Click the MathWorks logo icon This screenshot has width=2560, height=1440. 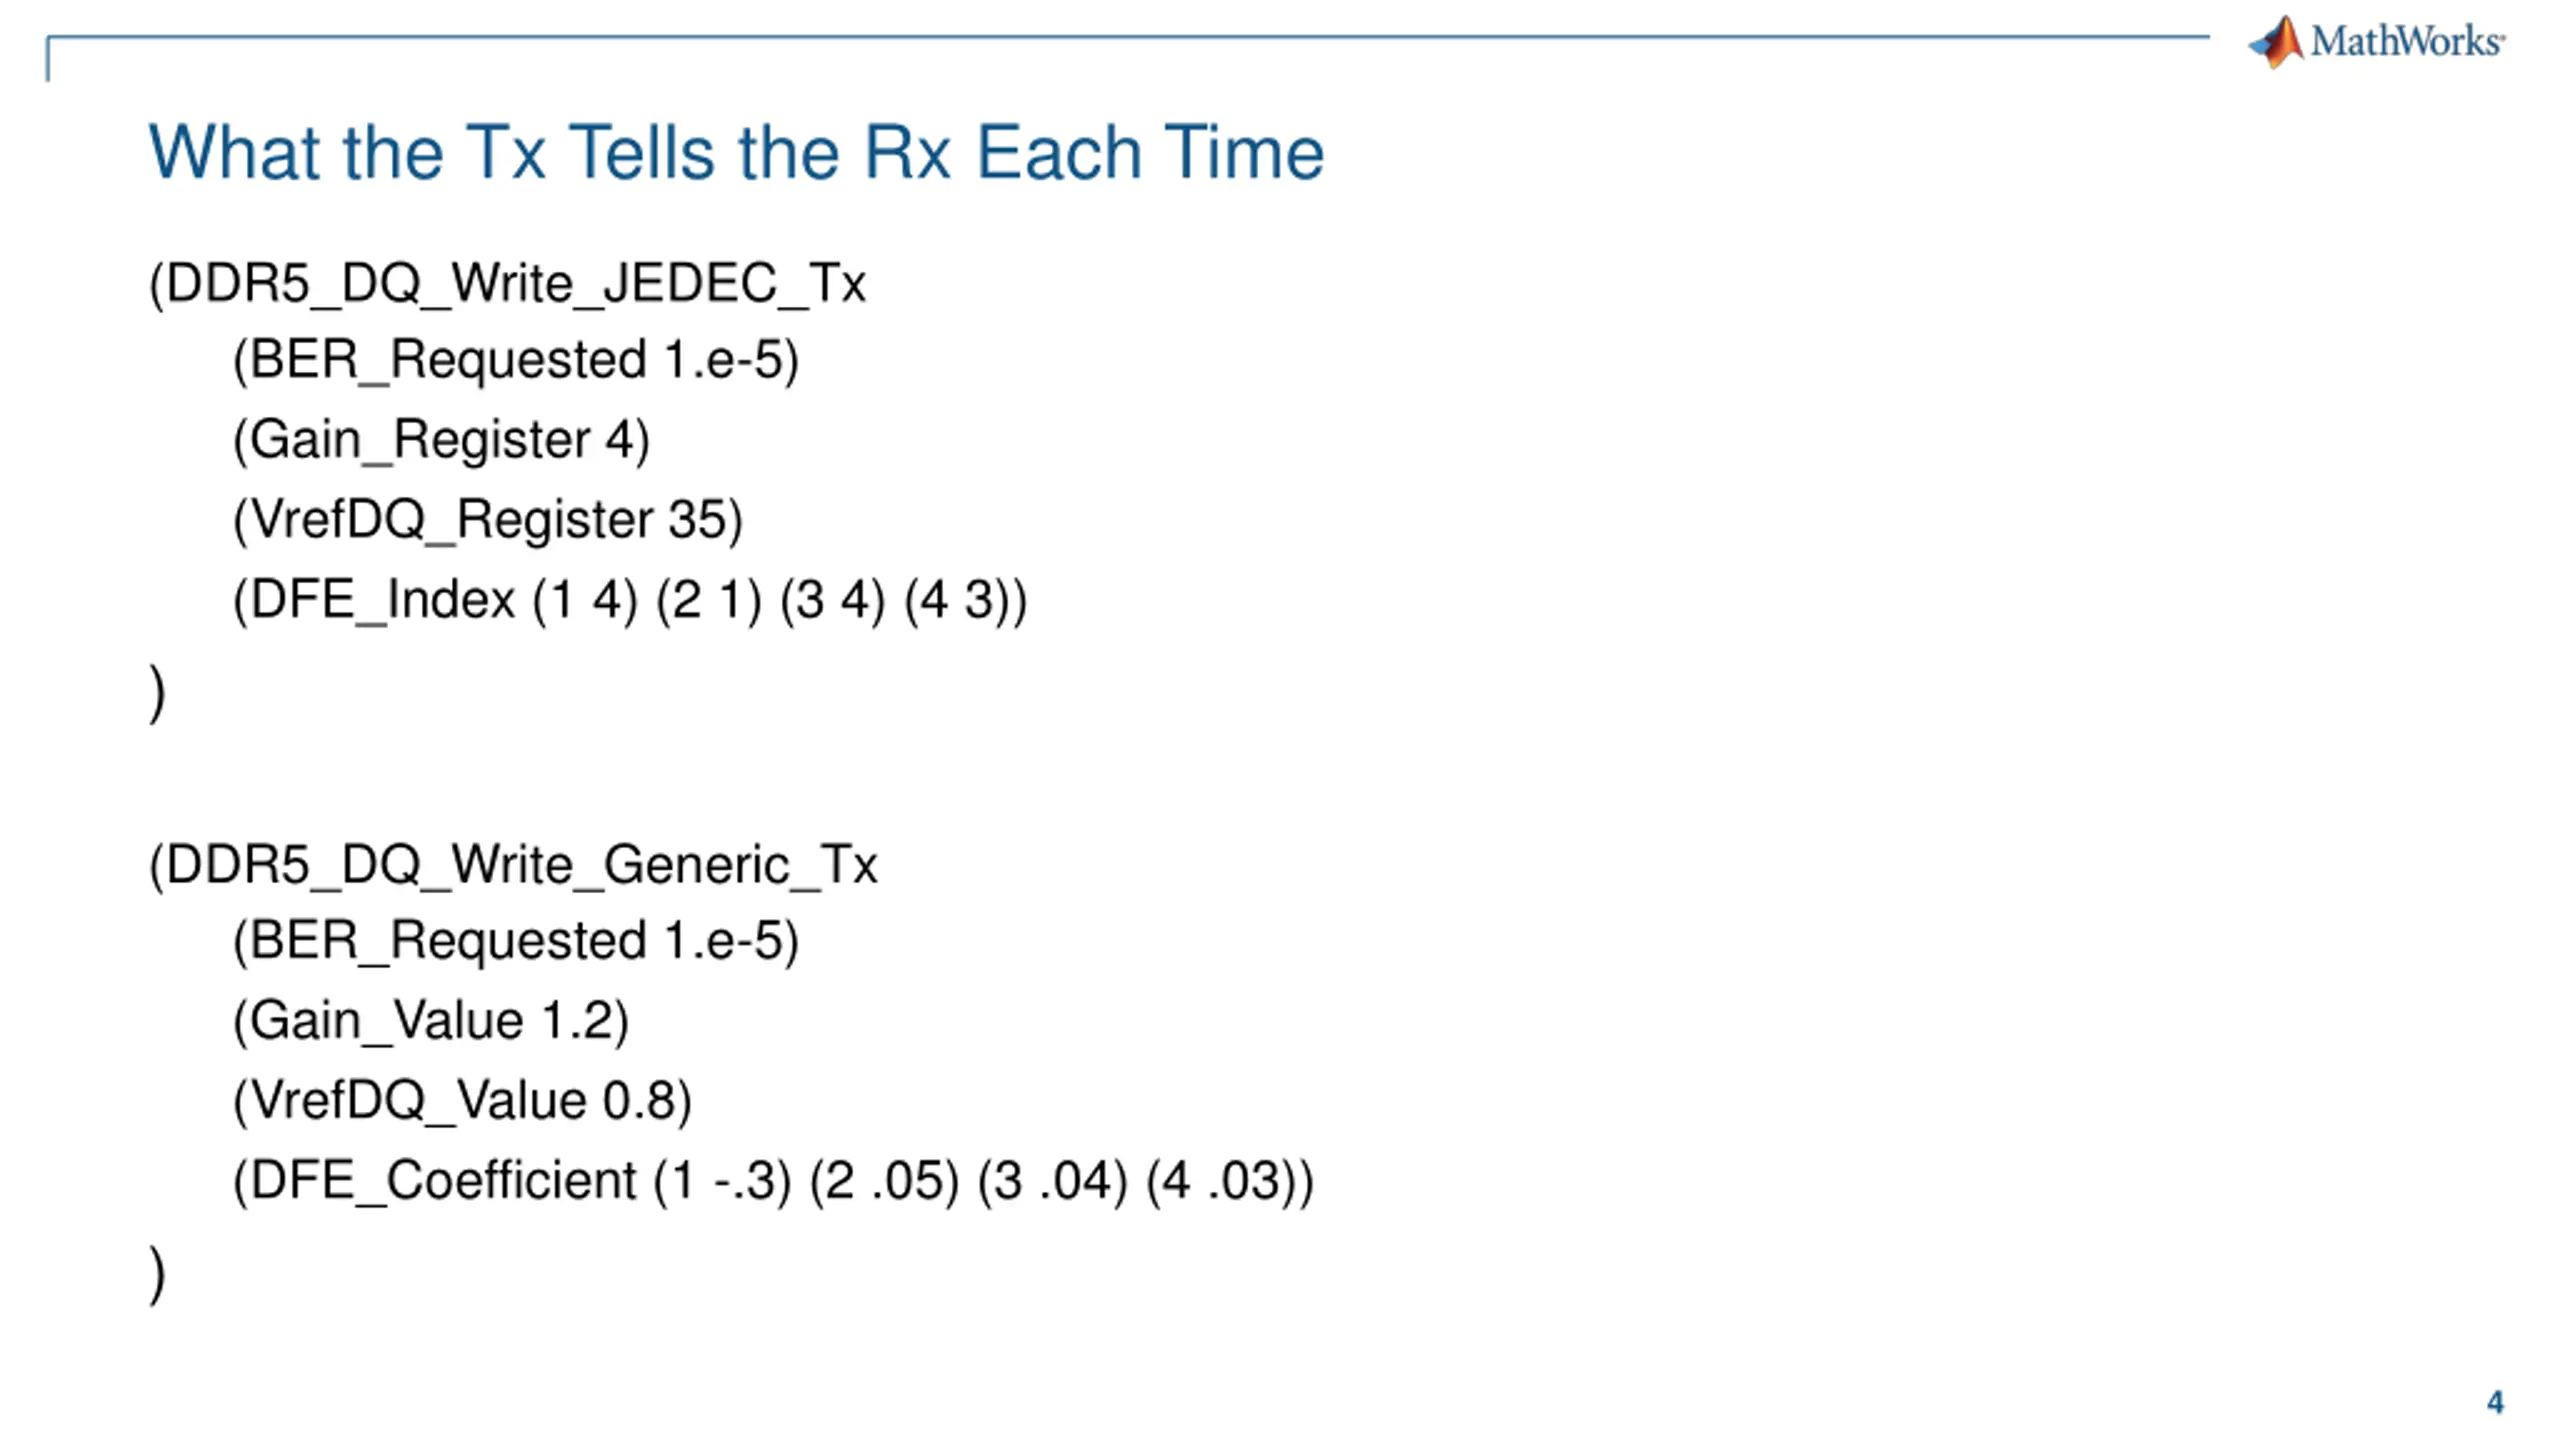point(2276,42)
